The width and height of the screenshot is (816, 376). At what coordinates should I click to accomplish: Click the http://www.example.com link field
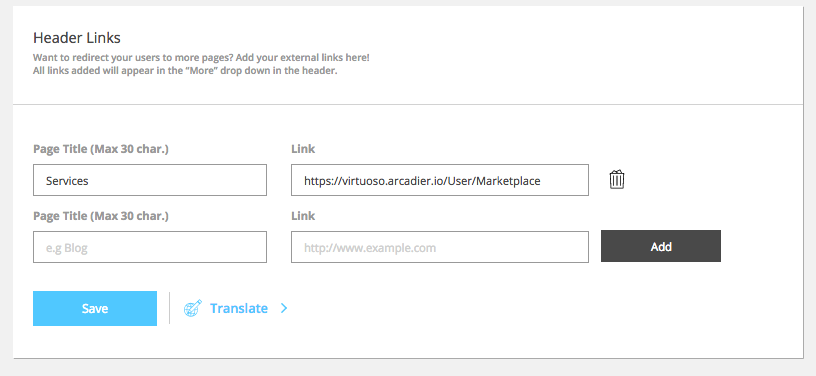[x=440, y=247]
